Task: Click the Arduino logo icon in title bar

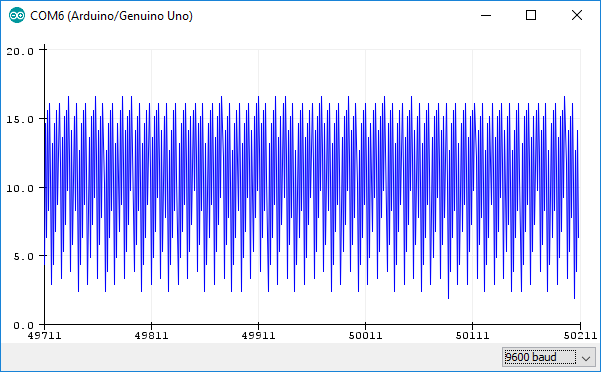Action: (x=17, y=16)
